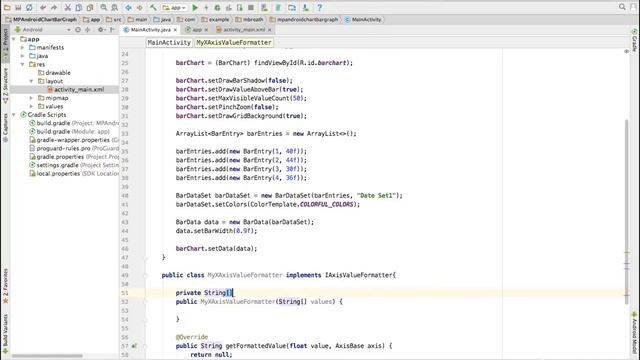Image resolution: width=640 pixels, height=360 pixels.
Task: Click the Cut scissors icon
Action: 68,7
